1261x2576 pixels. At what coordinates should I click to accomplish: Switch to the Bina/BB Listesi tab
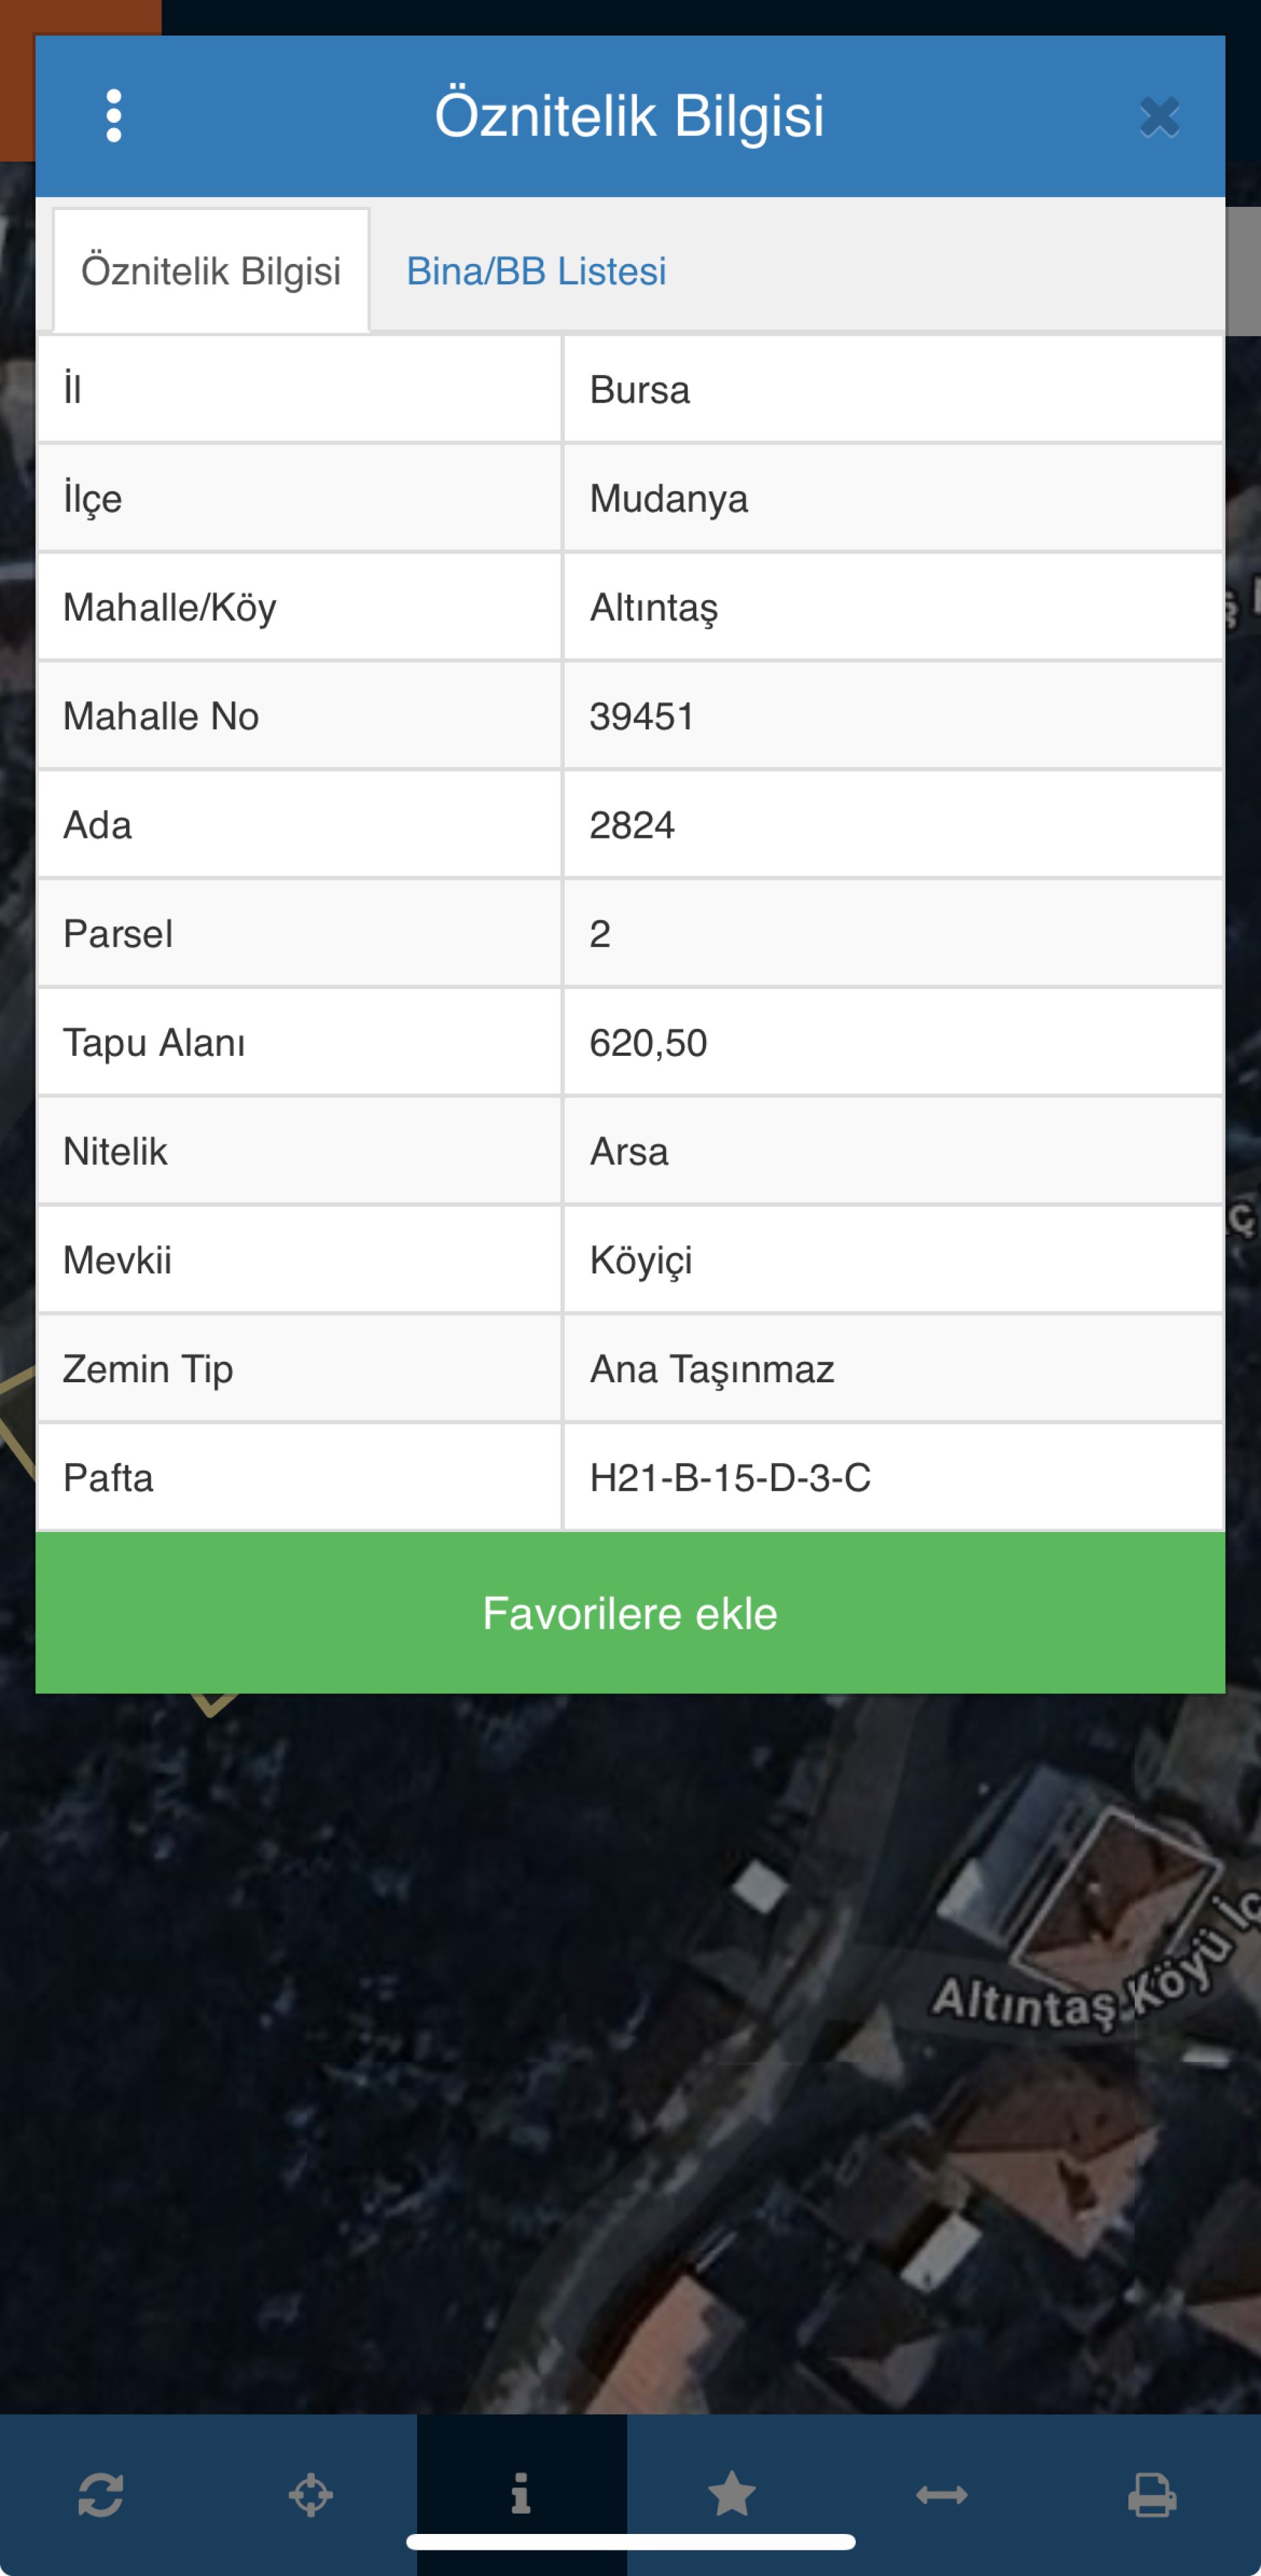pos(536,271)
